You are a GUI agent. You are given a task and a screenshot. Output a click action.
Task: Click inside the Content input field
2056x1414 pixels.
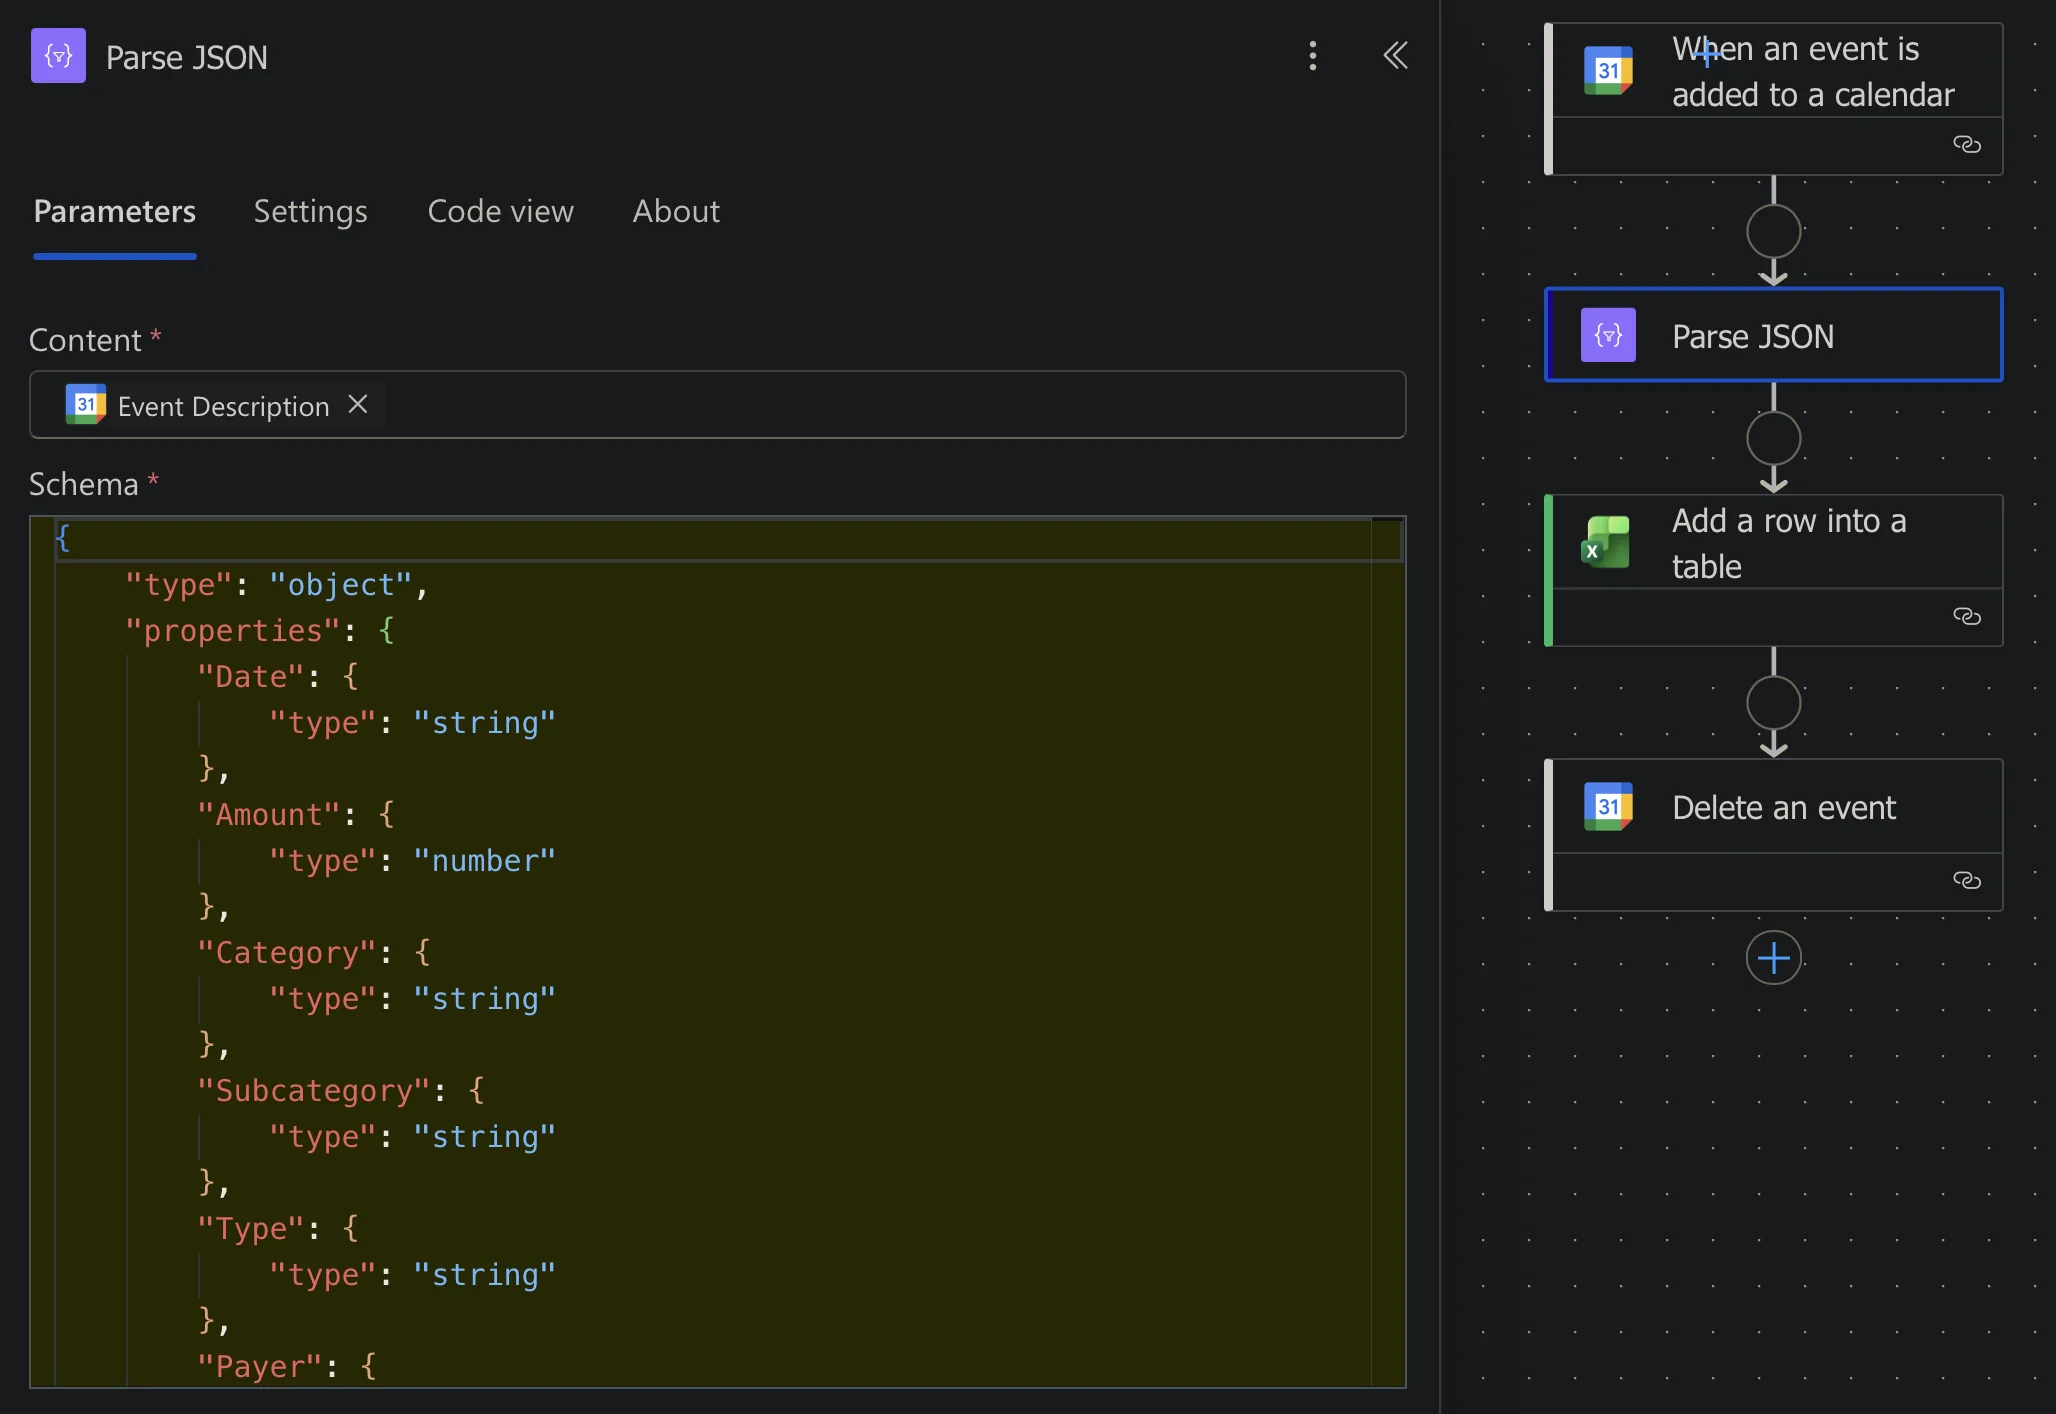pyautogui.click(x=717, y=405)
